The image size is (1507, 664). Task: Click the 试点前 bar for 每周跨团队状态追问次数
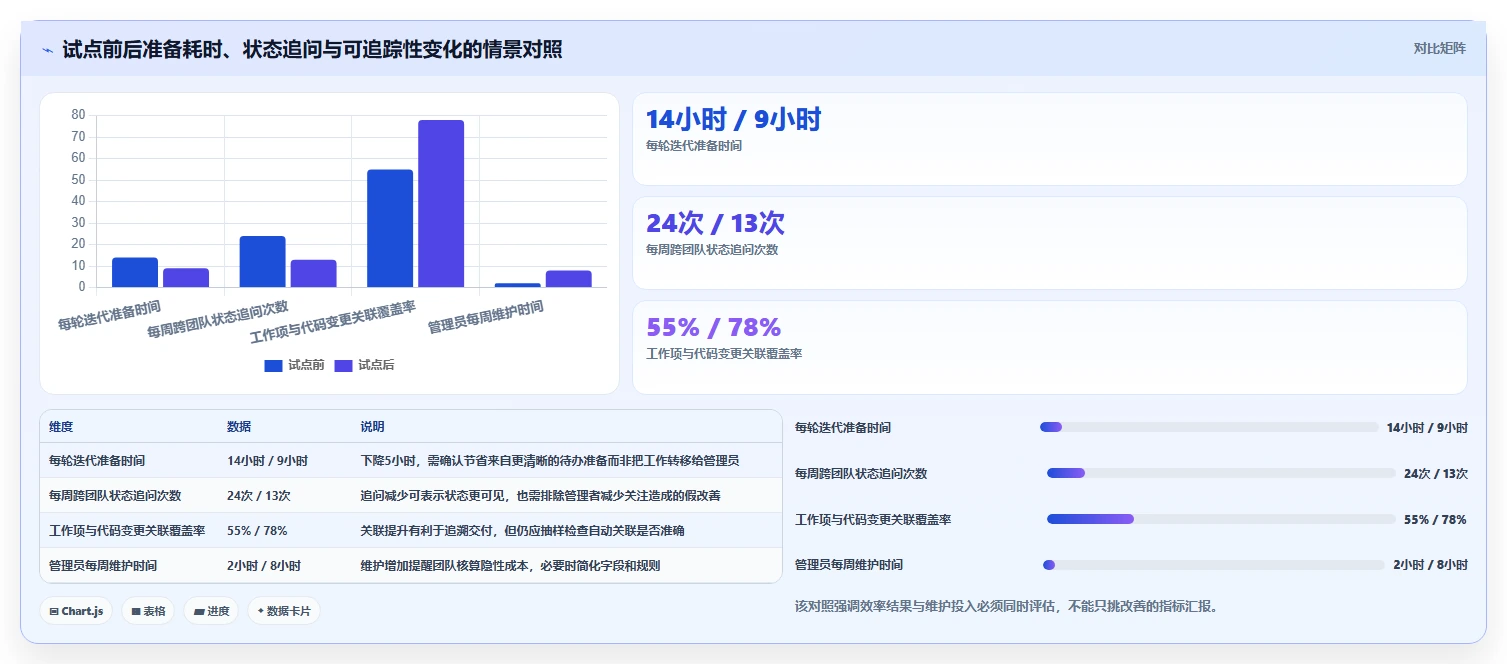pos(262,261)
